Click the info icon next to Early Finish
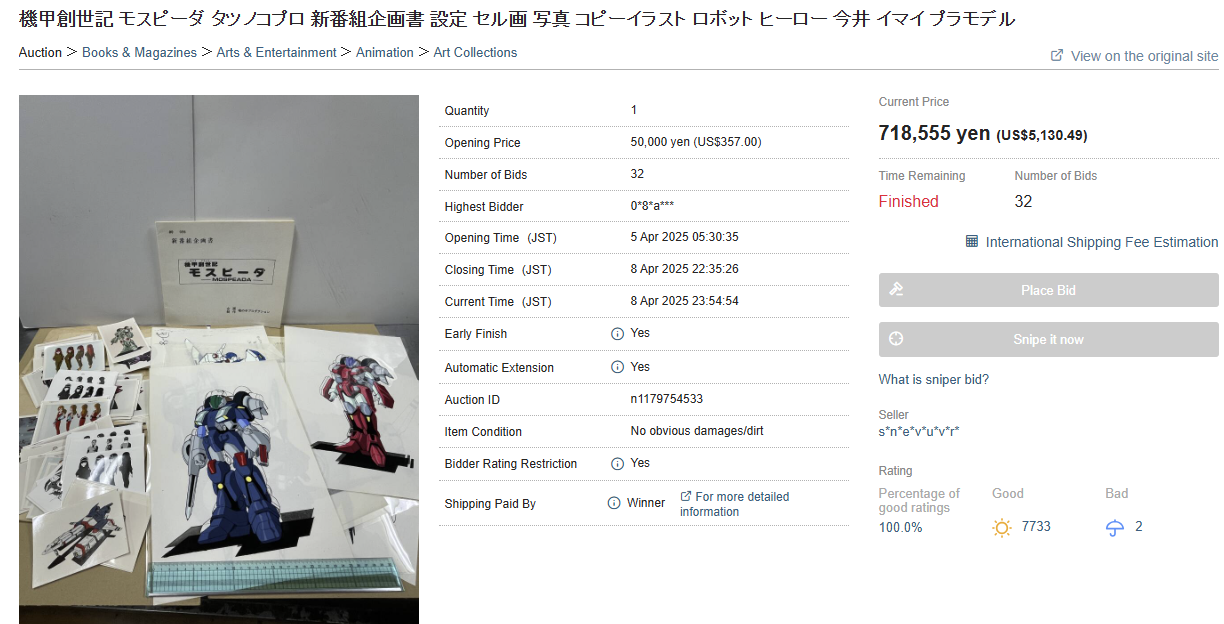1224x624 pixels. [x=617, y=334]
